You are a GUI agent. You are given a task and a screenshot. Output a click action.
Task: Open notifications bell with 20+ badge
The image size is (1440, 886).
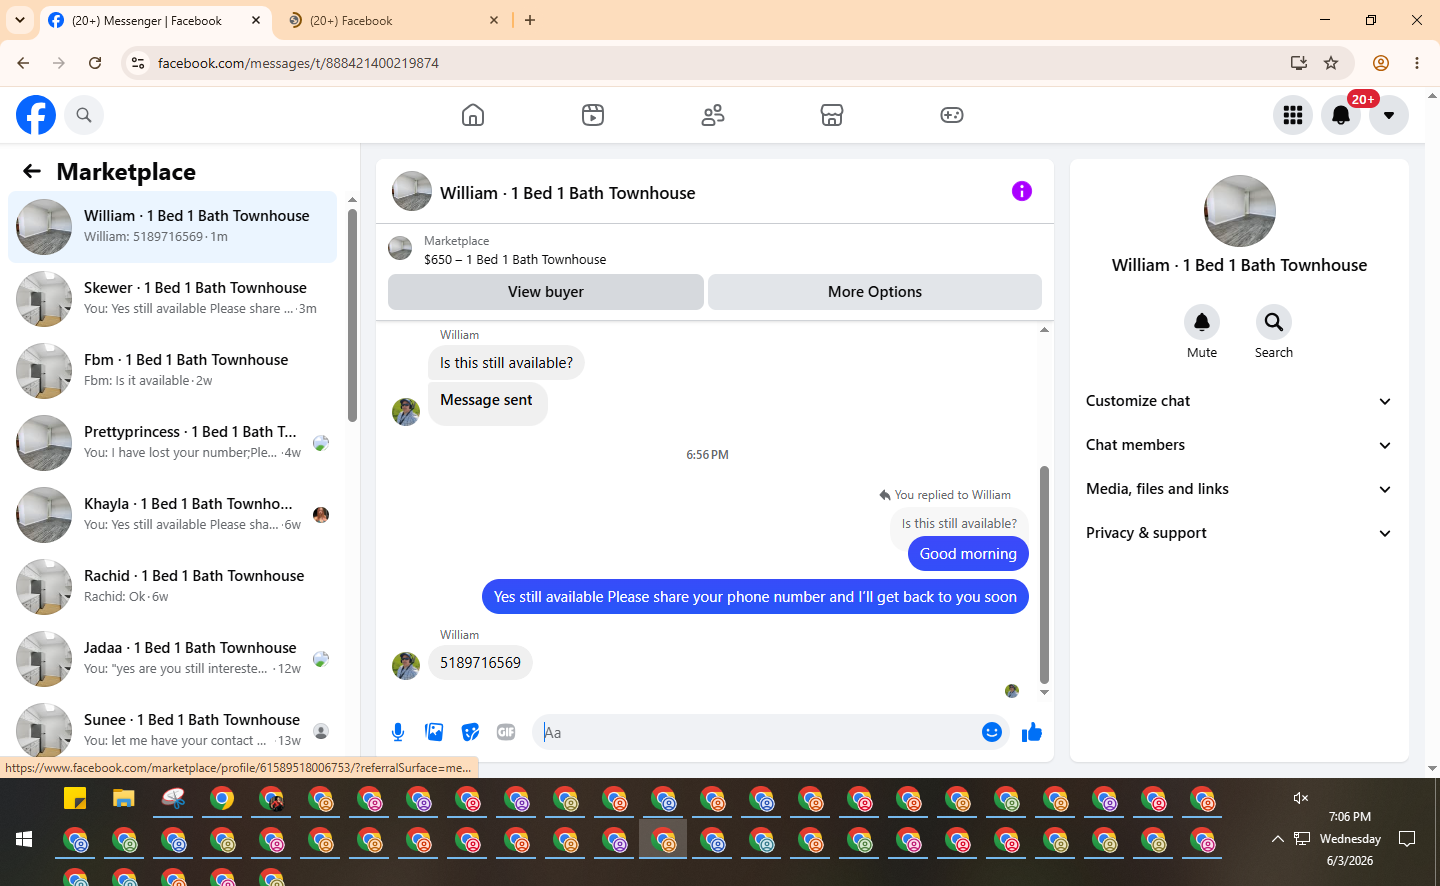[1341, 115]
